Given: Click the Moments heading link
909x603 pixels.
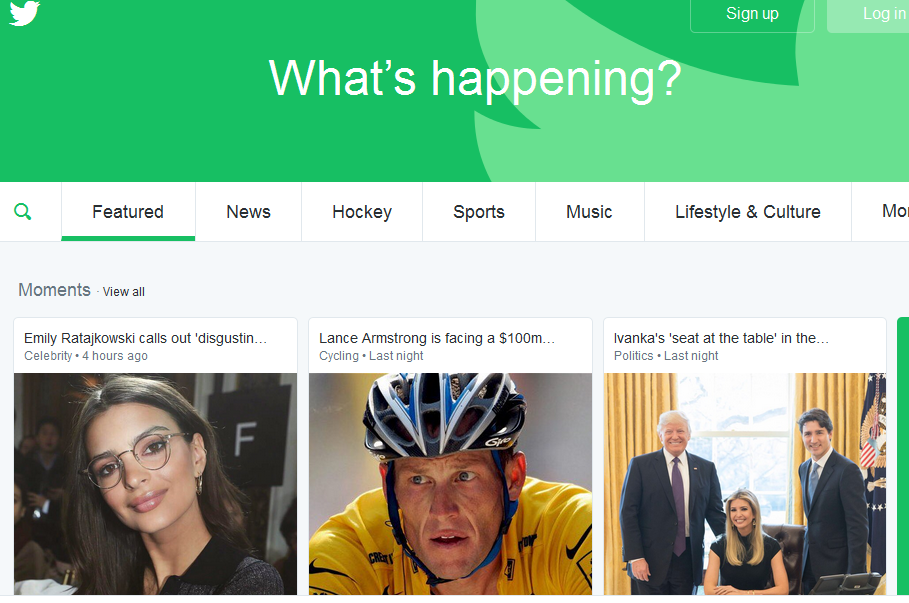Looking at the screenshot, I should click(54, 290).
